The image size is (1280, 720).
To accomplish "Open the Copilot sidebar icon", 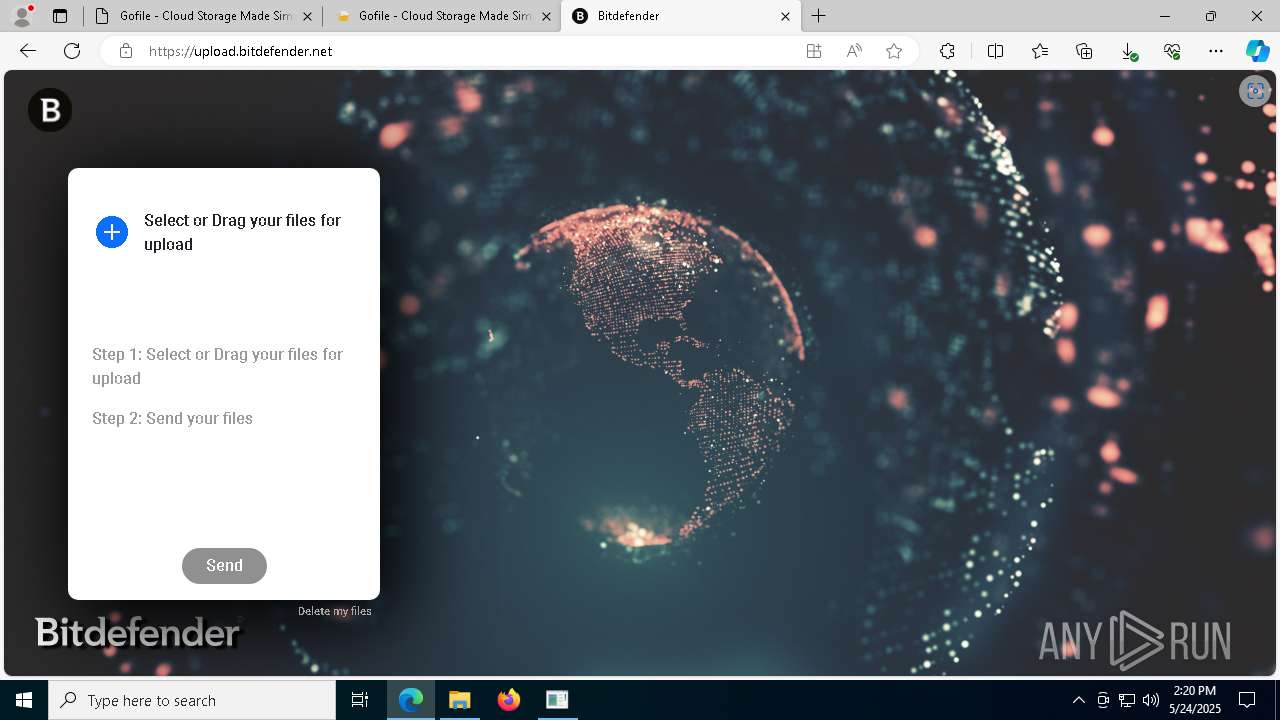I will point(1257,51).
